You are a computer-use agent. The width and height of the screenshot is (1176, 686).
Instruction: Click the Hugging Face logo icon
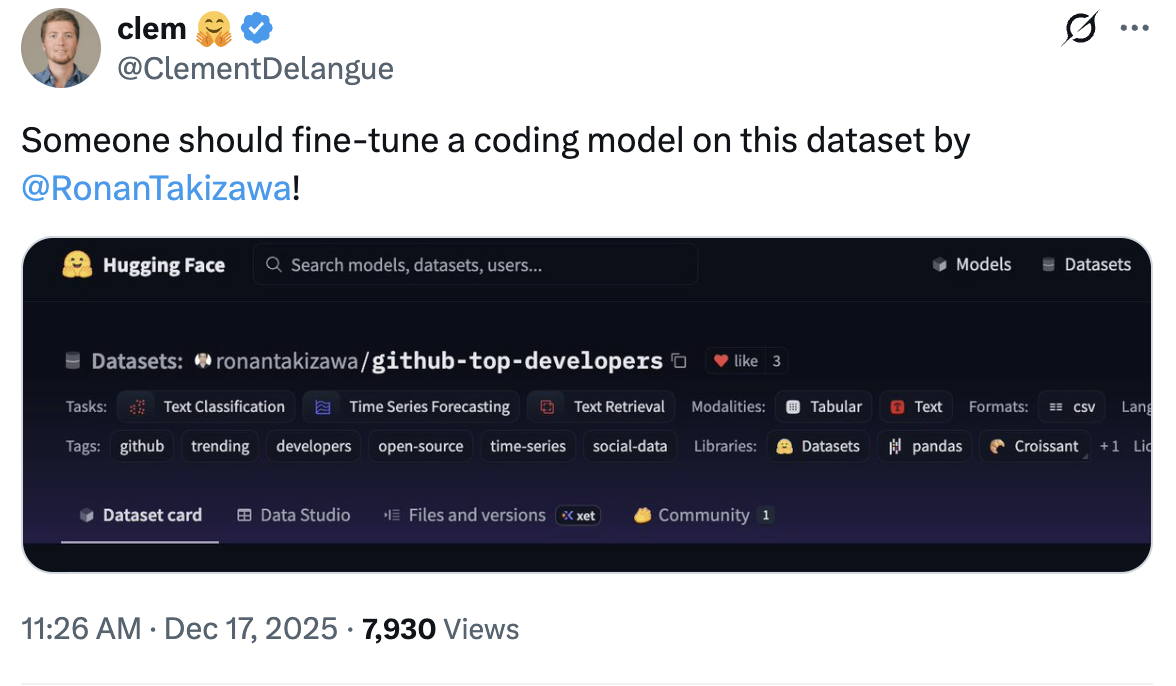77,265
